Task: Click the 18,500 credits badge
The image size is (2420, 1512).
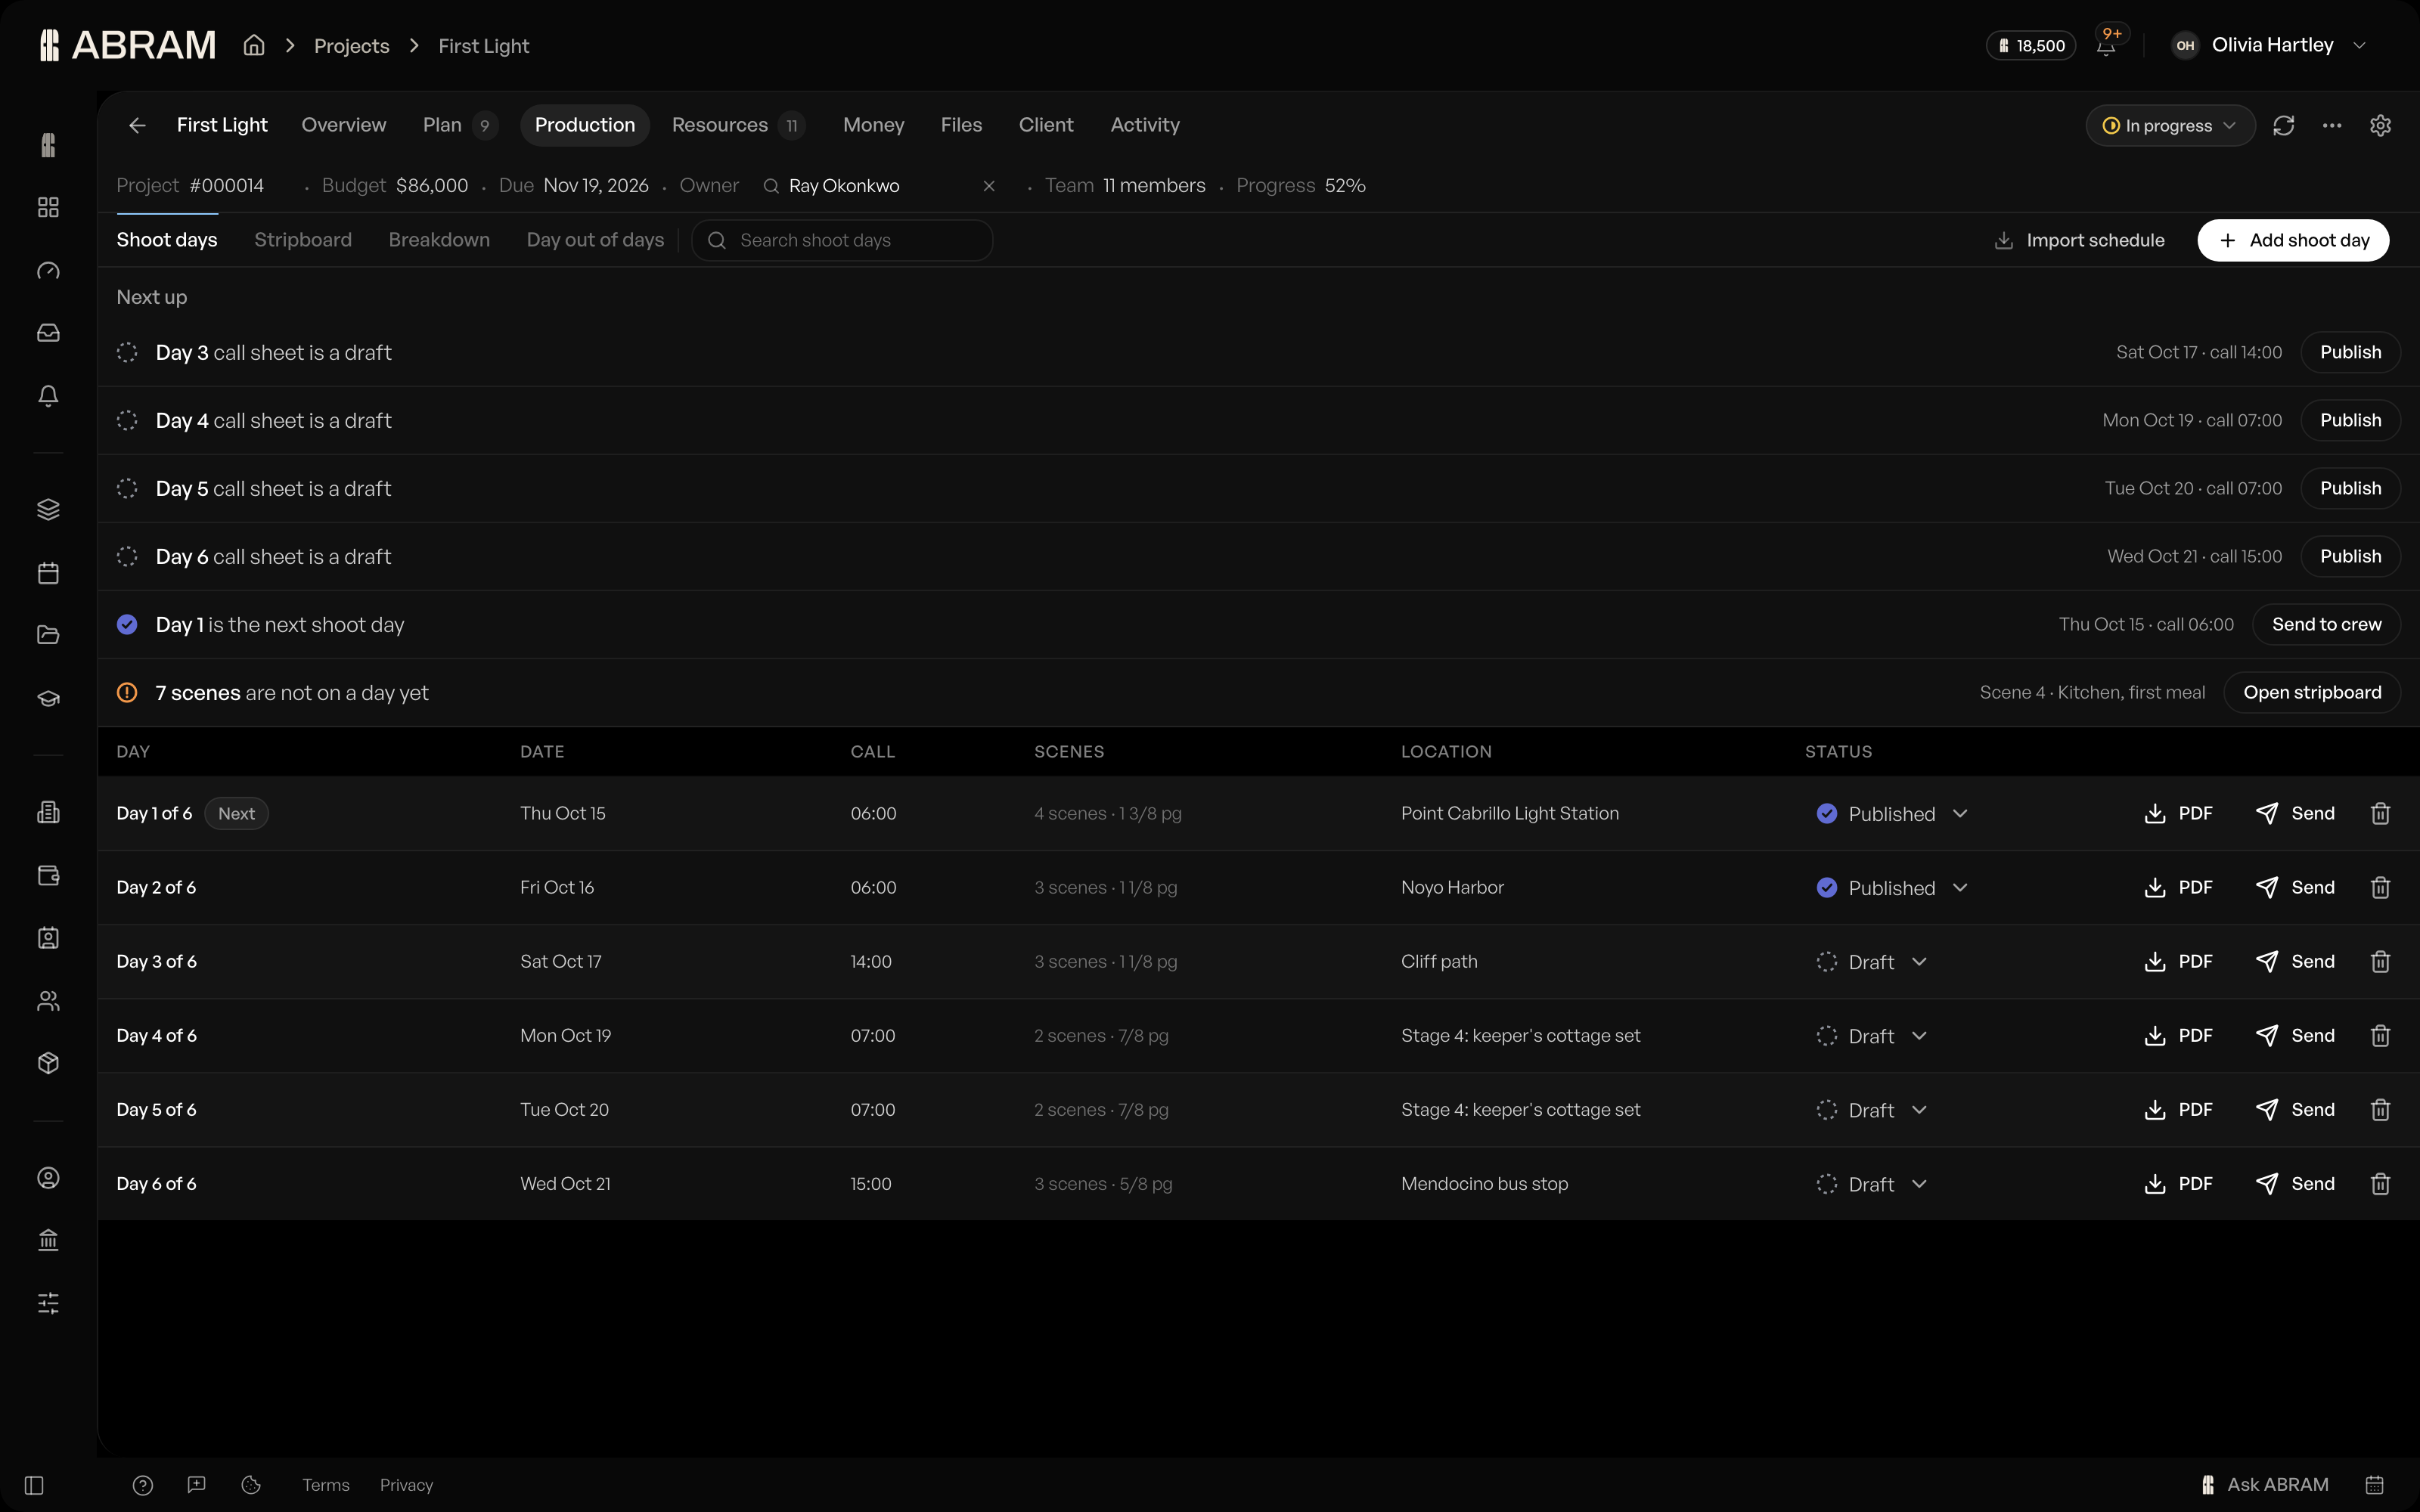Action: (2031, 45)
